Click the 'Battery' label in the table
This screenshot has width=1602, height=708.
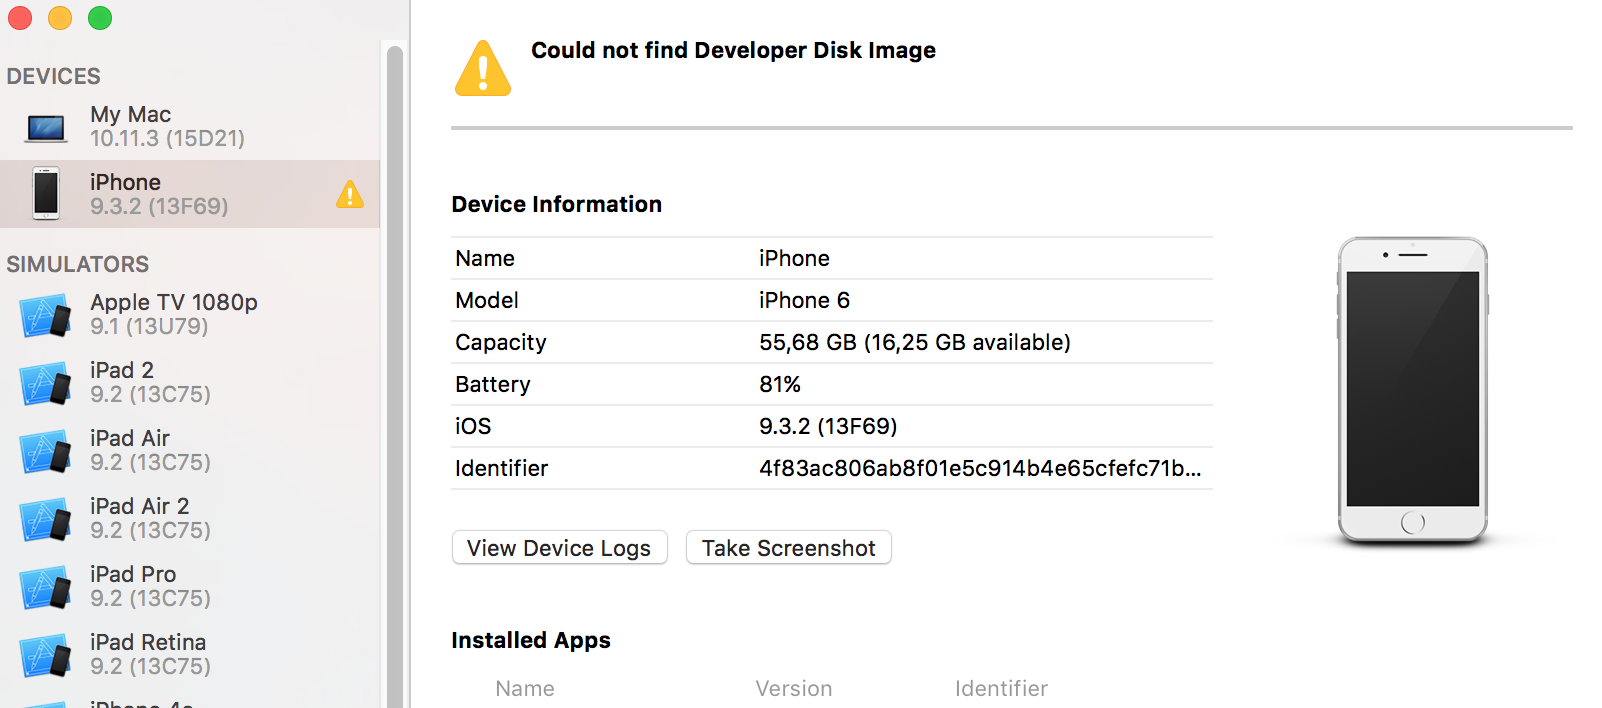click(x=493, y=384)
